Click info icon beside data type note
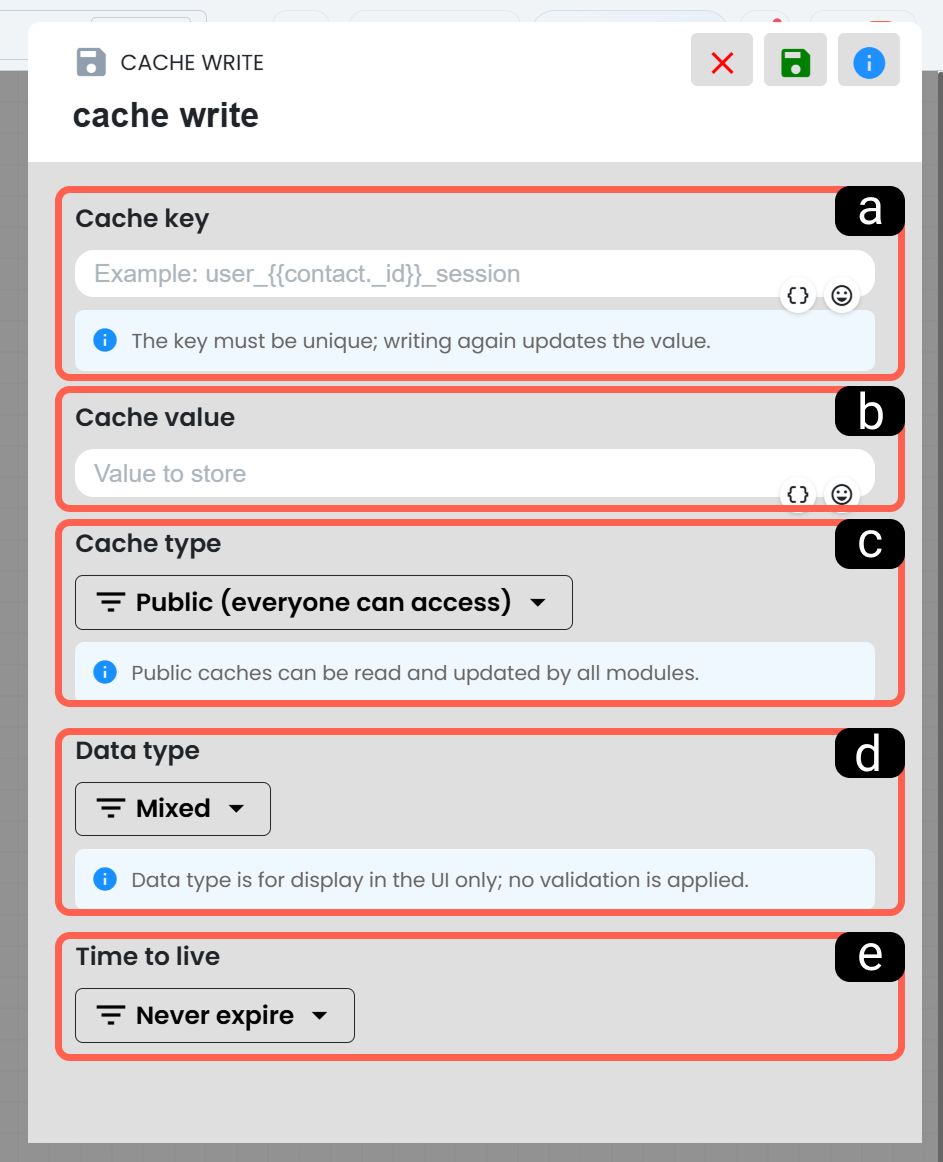 point(105,879)
